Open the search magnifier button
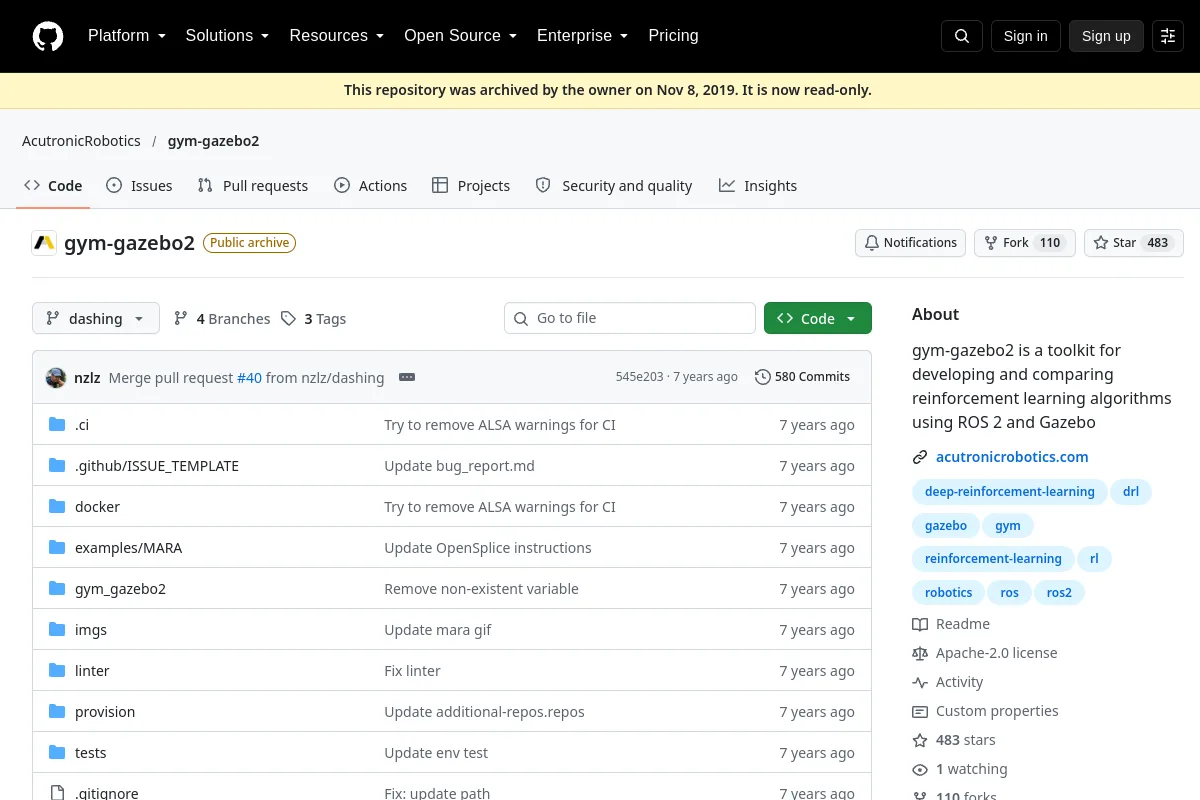The image size is (1200, 800). (962, 36)
